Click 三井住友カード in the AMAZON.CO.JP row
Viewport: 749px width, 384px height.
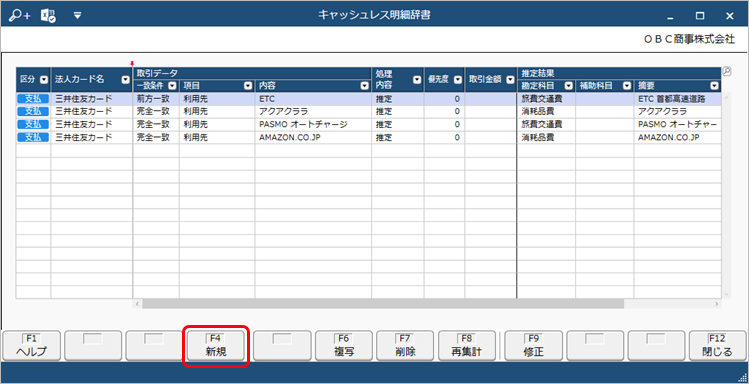(x=91, y=138)
